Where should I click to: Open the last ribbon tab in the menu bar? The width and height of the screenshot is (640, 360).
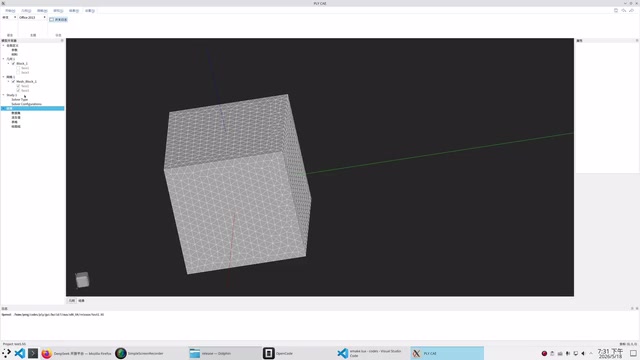pos(90,11)
